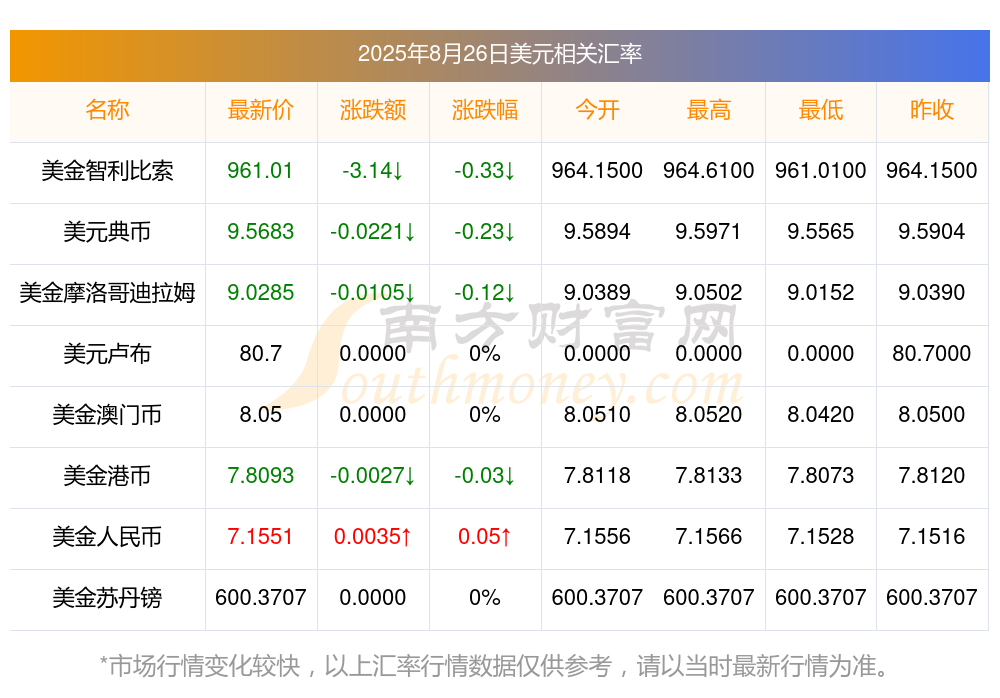
Task: Click change percent -0.03↓
Action: point(485,476)
